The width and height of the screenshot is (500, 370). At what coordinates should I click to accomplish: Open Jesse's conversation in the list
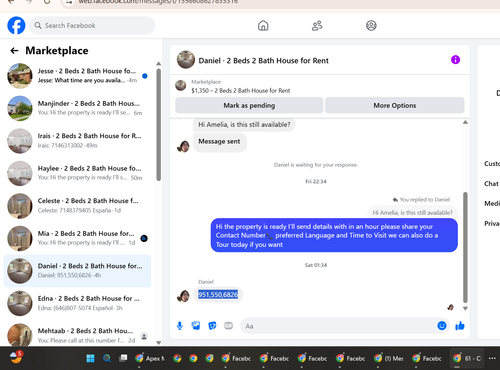tap(77, 76)
